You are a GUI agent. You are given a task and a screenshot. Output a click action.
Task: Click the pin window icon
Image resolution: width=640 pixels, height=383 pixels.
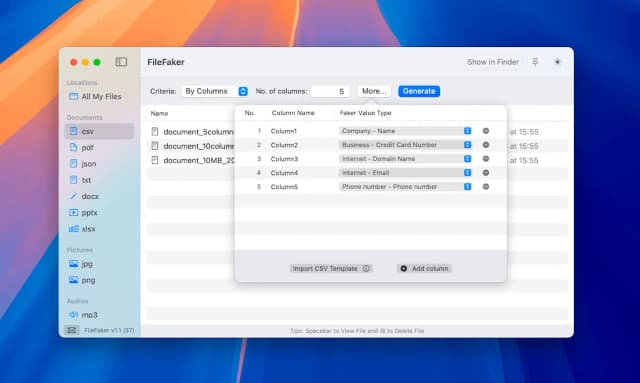[x=535, y=62]
